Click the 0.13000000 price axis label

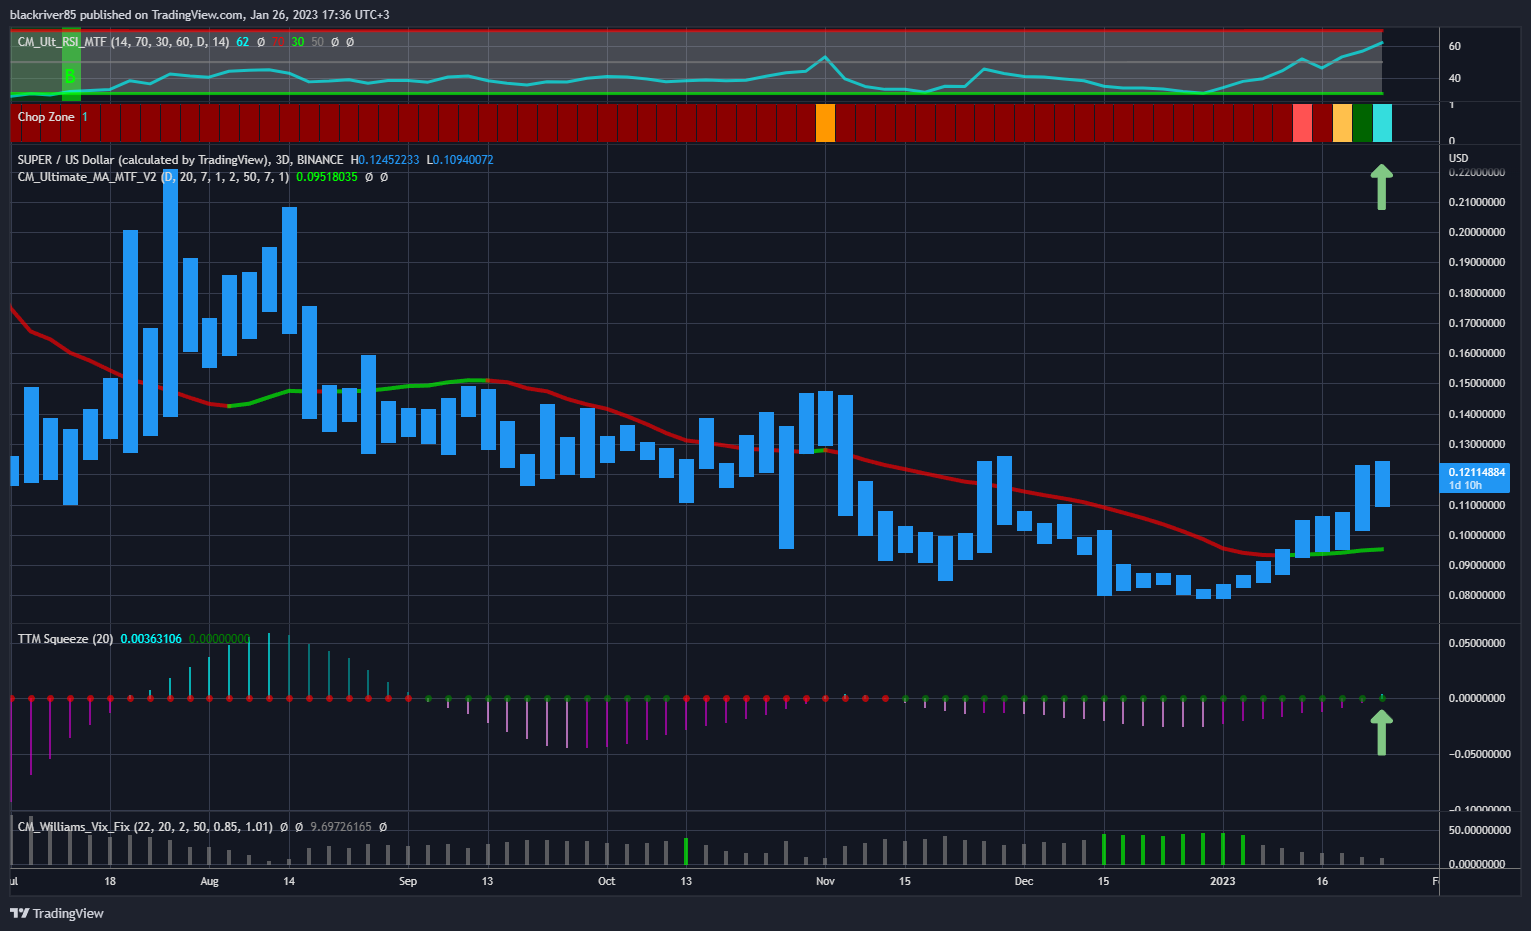click(x=1477, y=445)
